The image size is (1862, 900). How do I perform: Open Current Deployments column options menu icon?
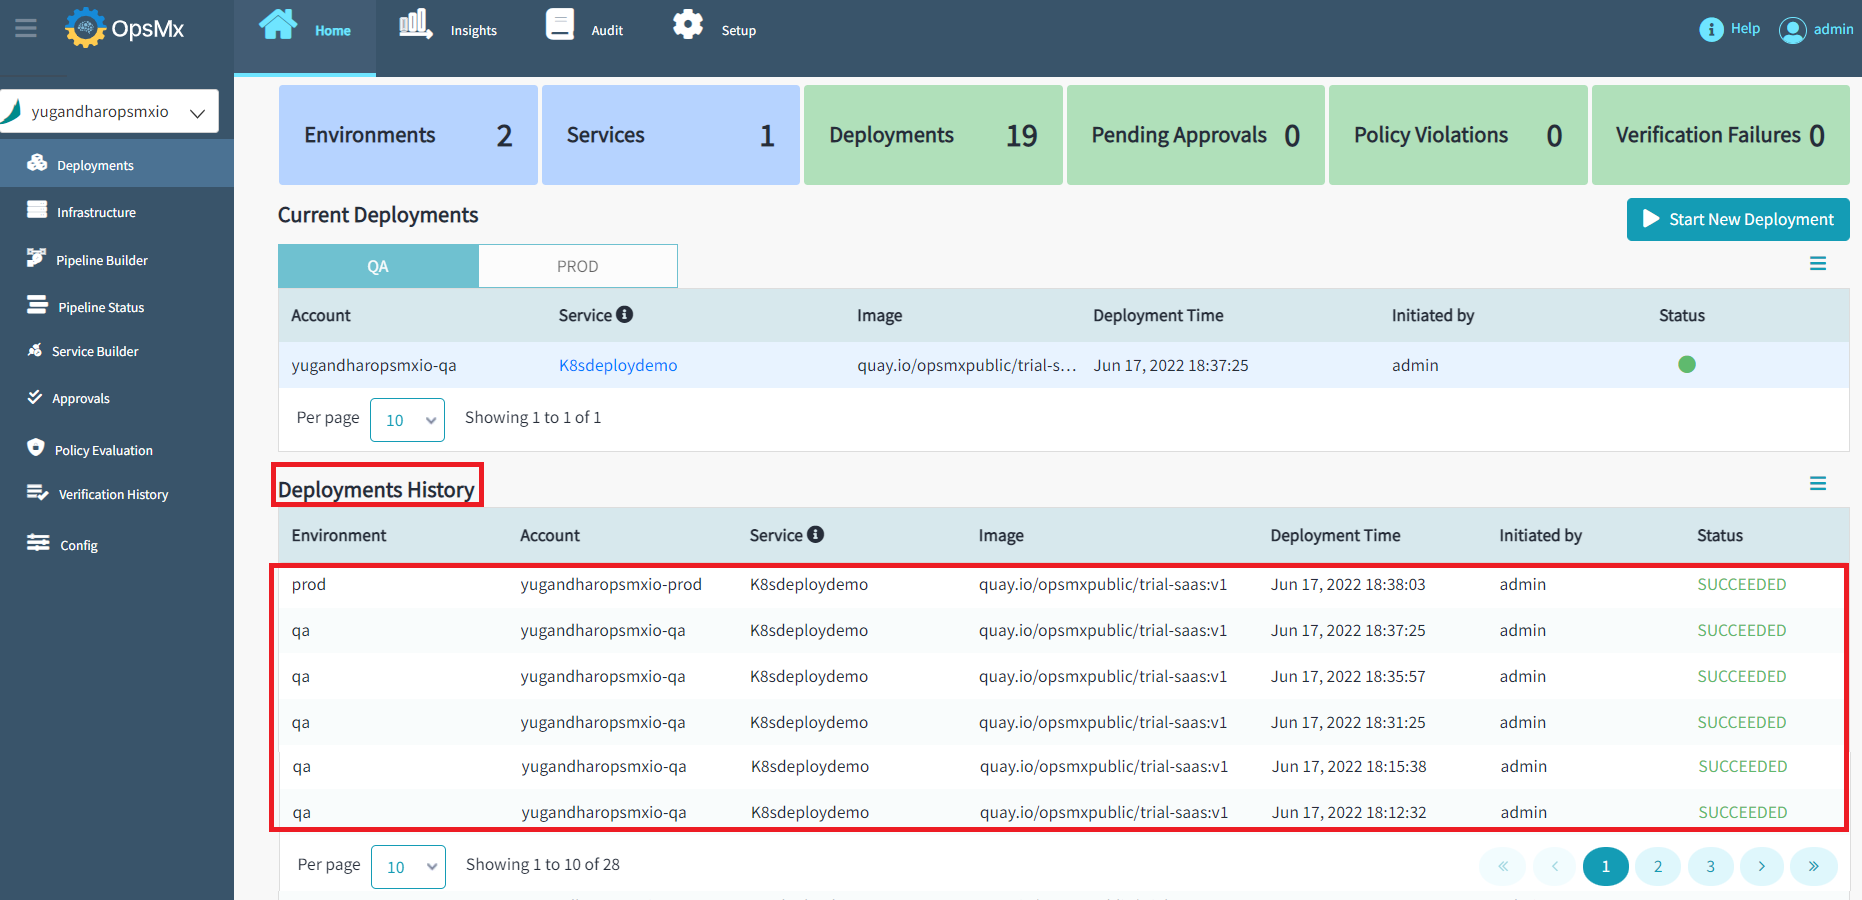pyautogui.click(x=1818, y=264)
